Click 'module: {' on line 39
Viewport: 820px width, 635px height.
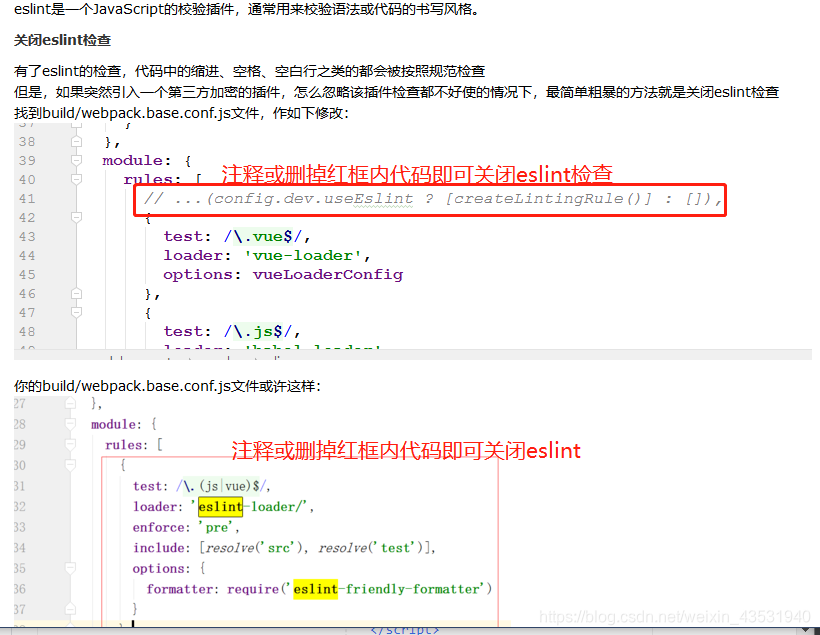click(x=146, y=160)
